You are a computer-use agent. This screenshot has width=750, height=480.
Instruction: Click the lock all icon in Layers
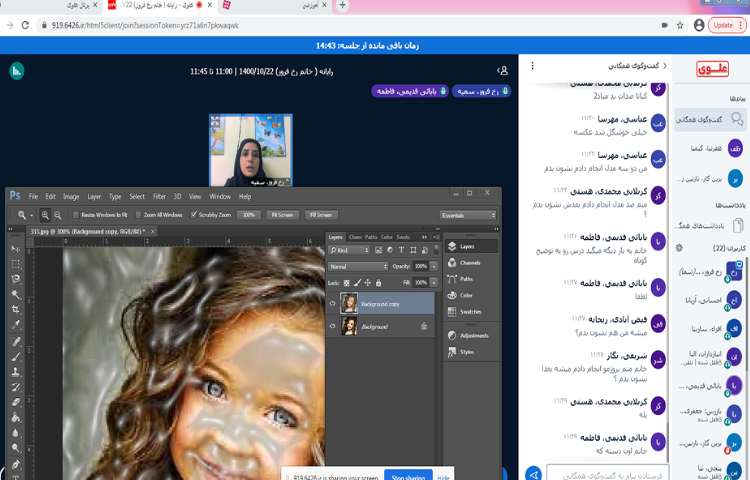coord(378,283)
